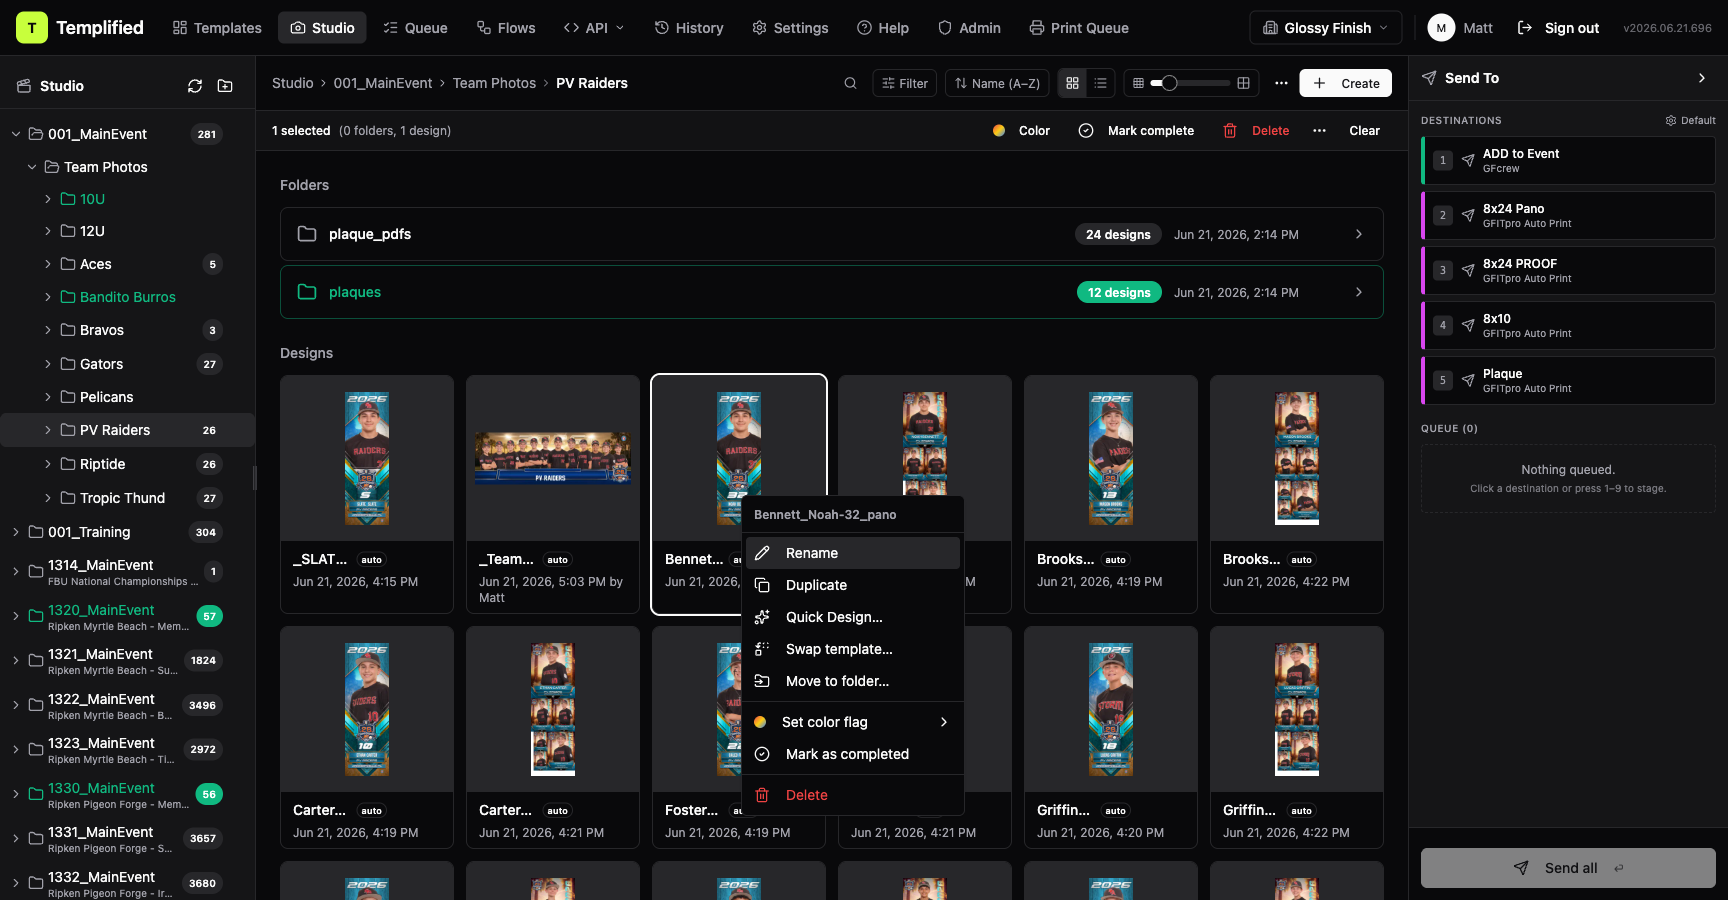Go to the Templates tab

(x=217, y=28)
